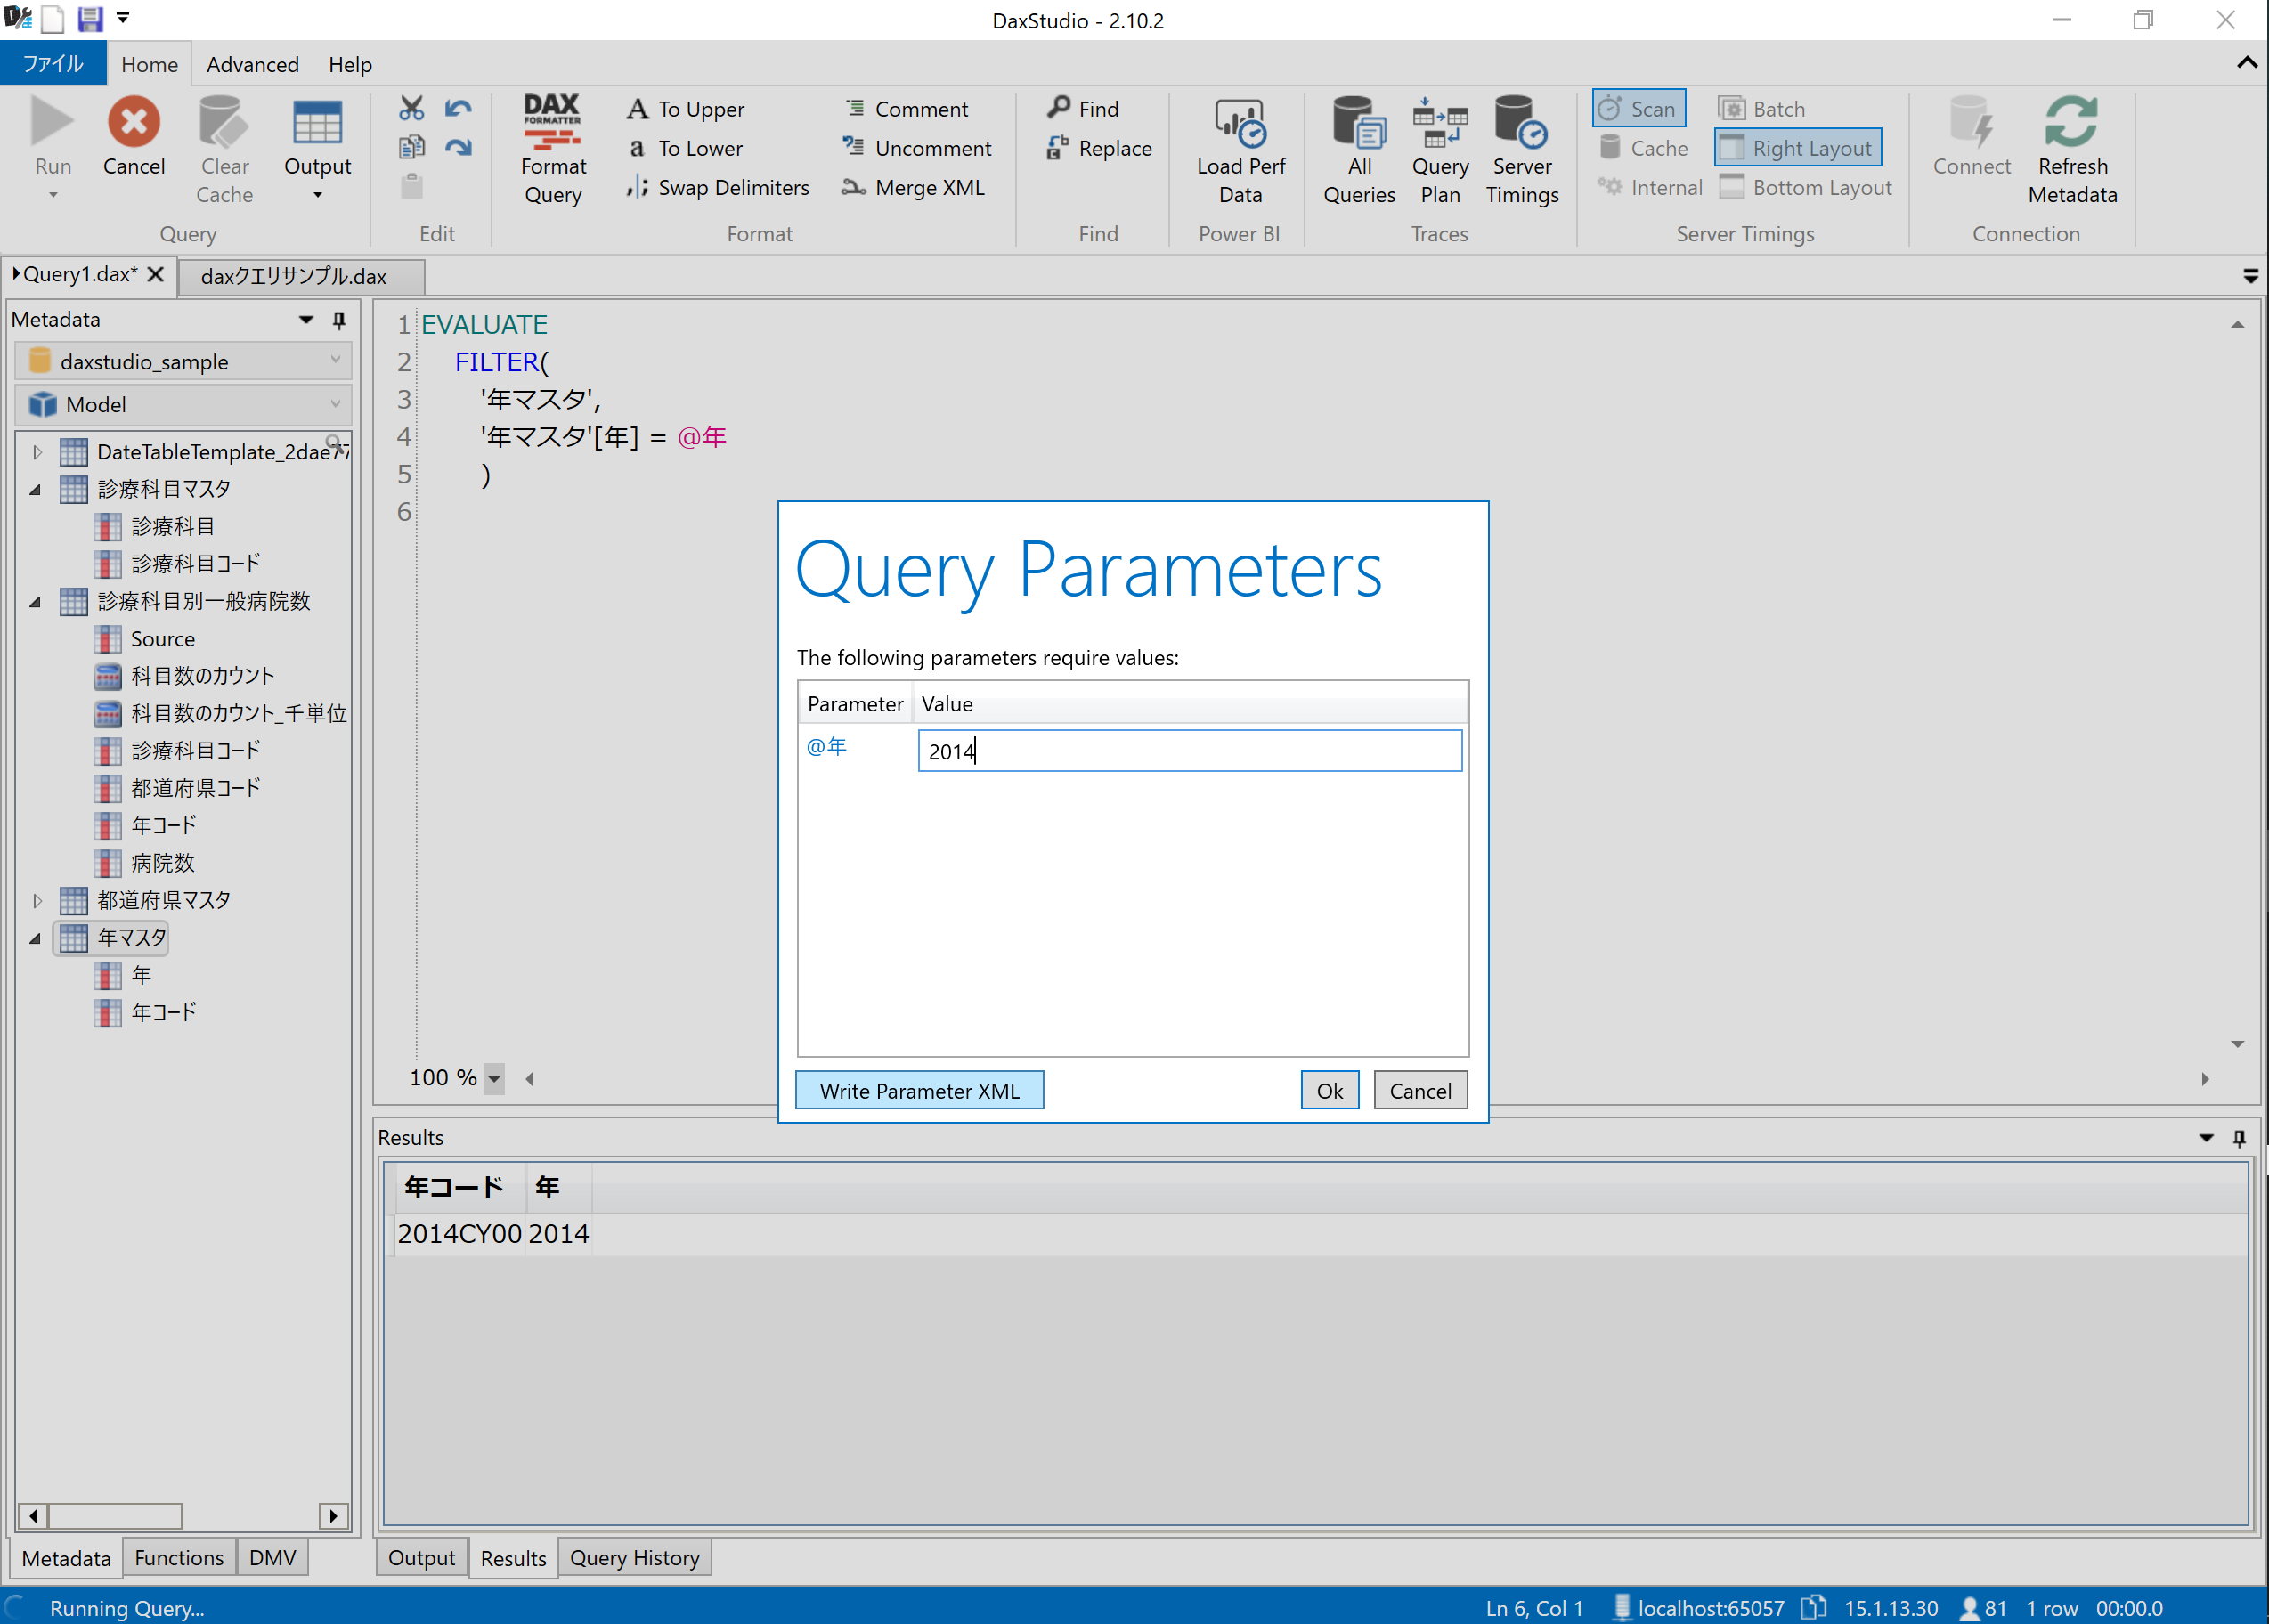The height and width of the screenshot is (1624, 2269).
Task: Click the Server Timings trace icon
Action: point(1521,122)
